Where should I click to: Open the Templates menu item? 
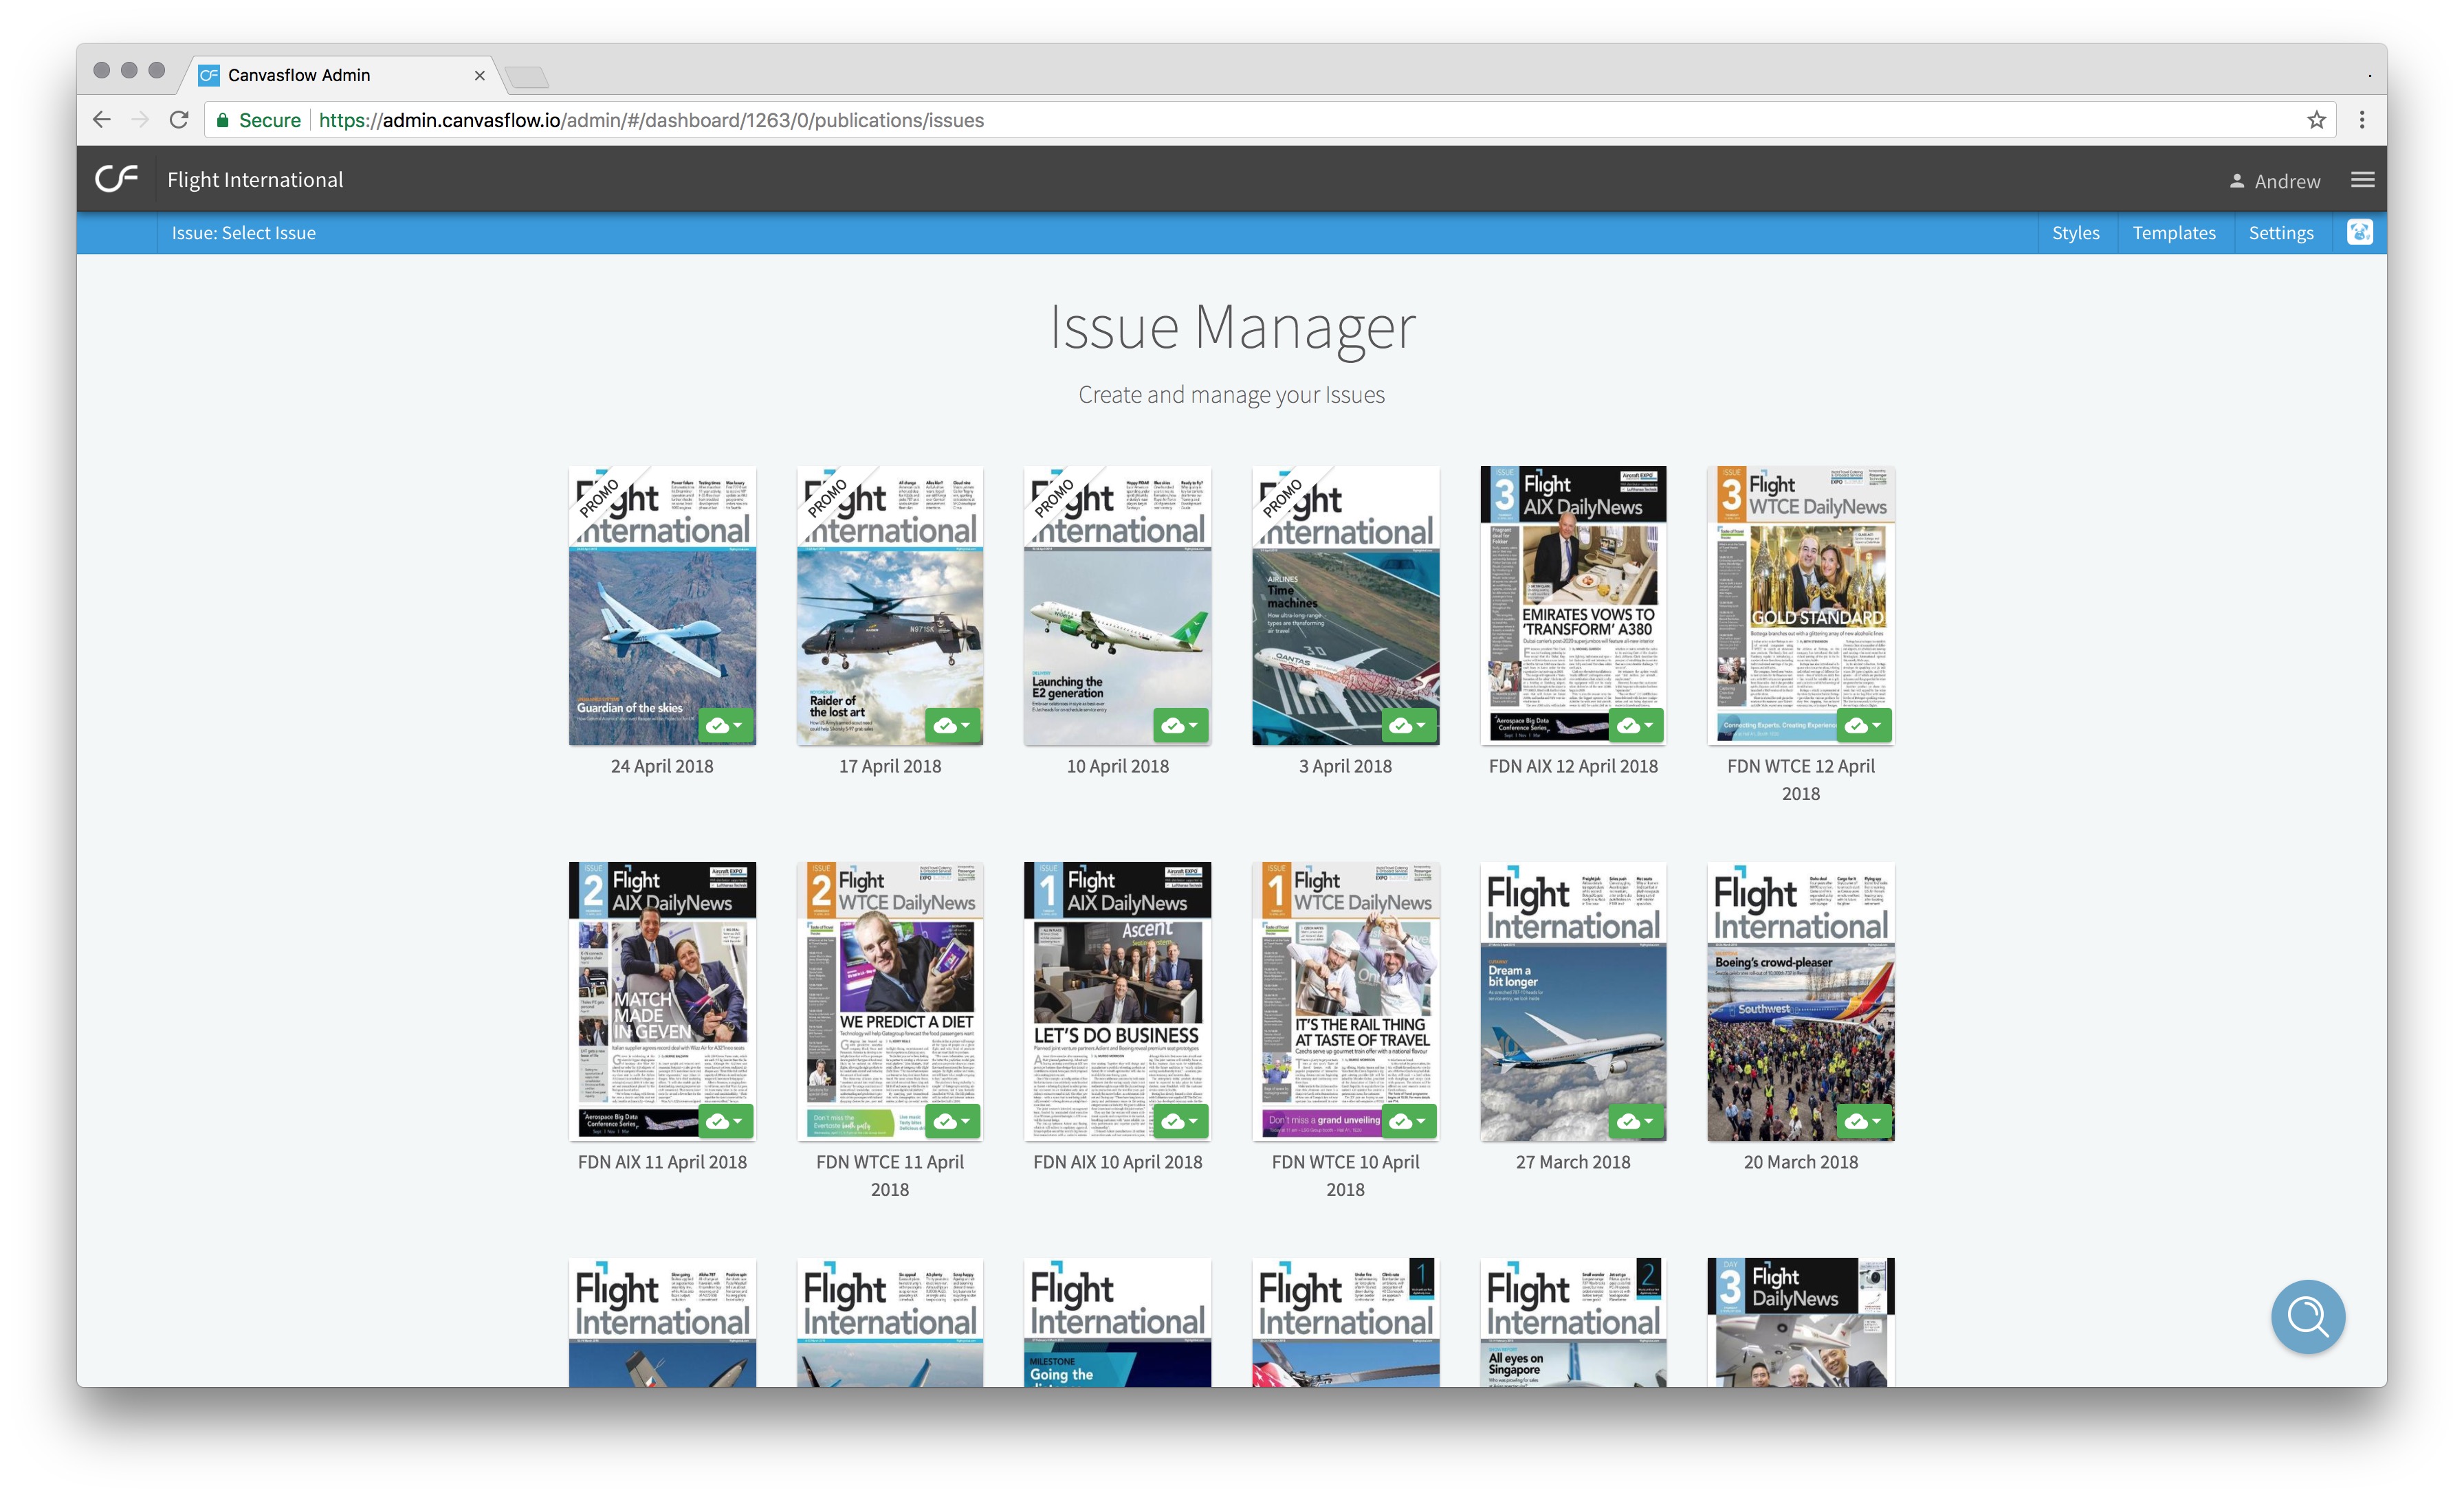click(2173, 233)
